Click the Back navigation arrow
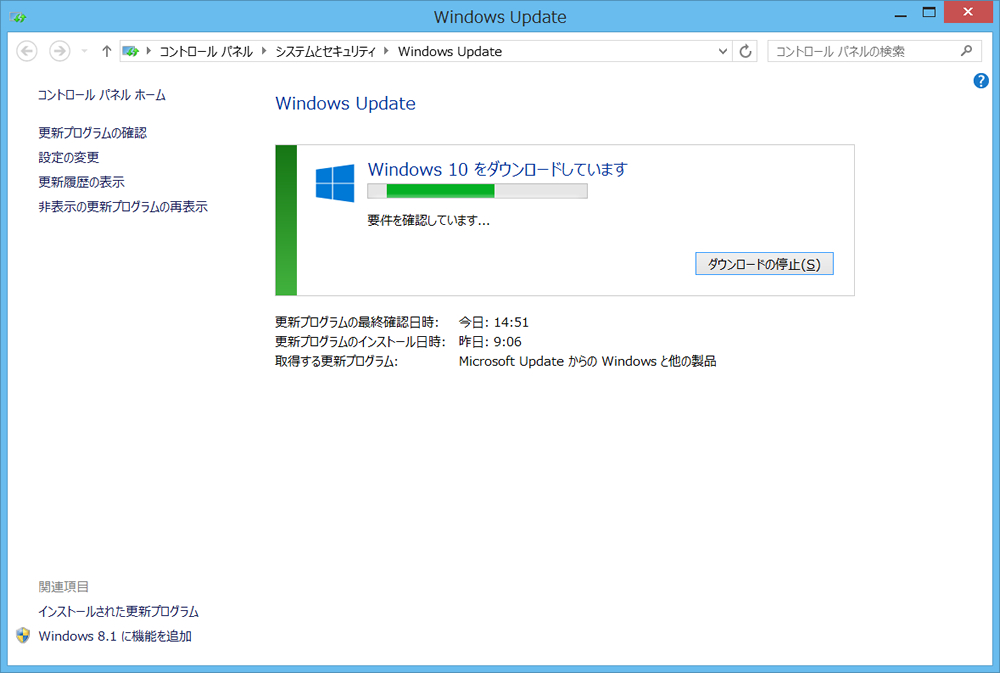 tap(27, 51)
